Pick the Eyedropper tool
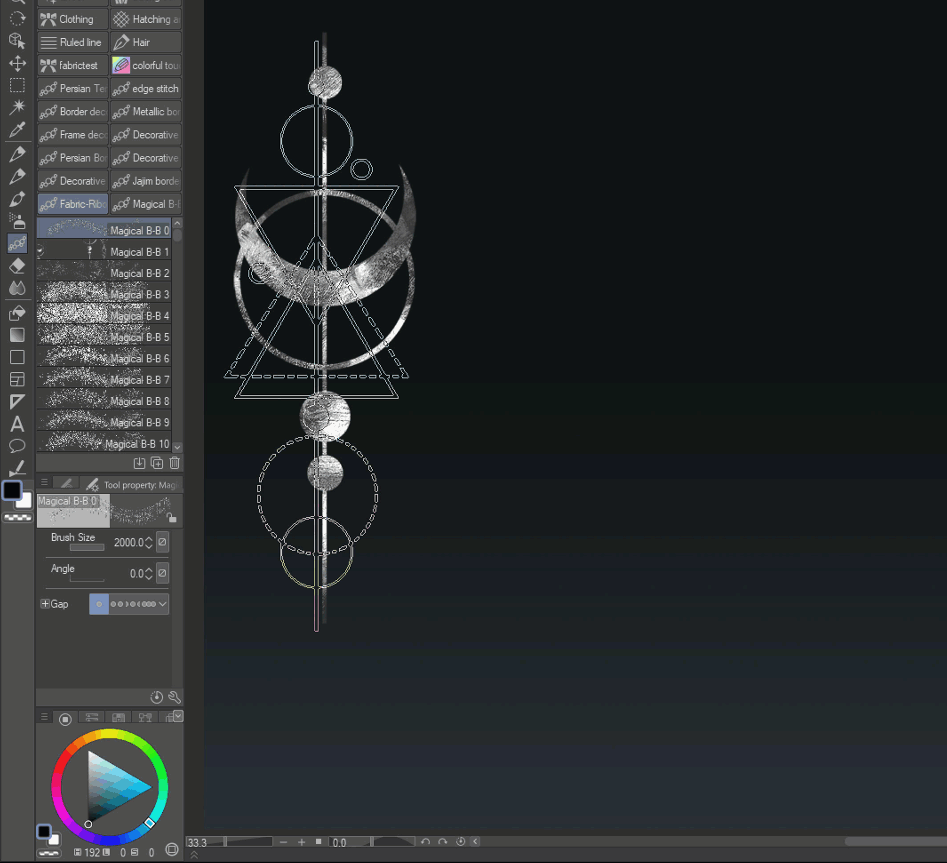This screenshot has height=863, width=947. [17, 130]
